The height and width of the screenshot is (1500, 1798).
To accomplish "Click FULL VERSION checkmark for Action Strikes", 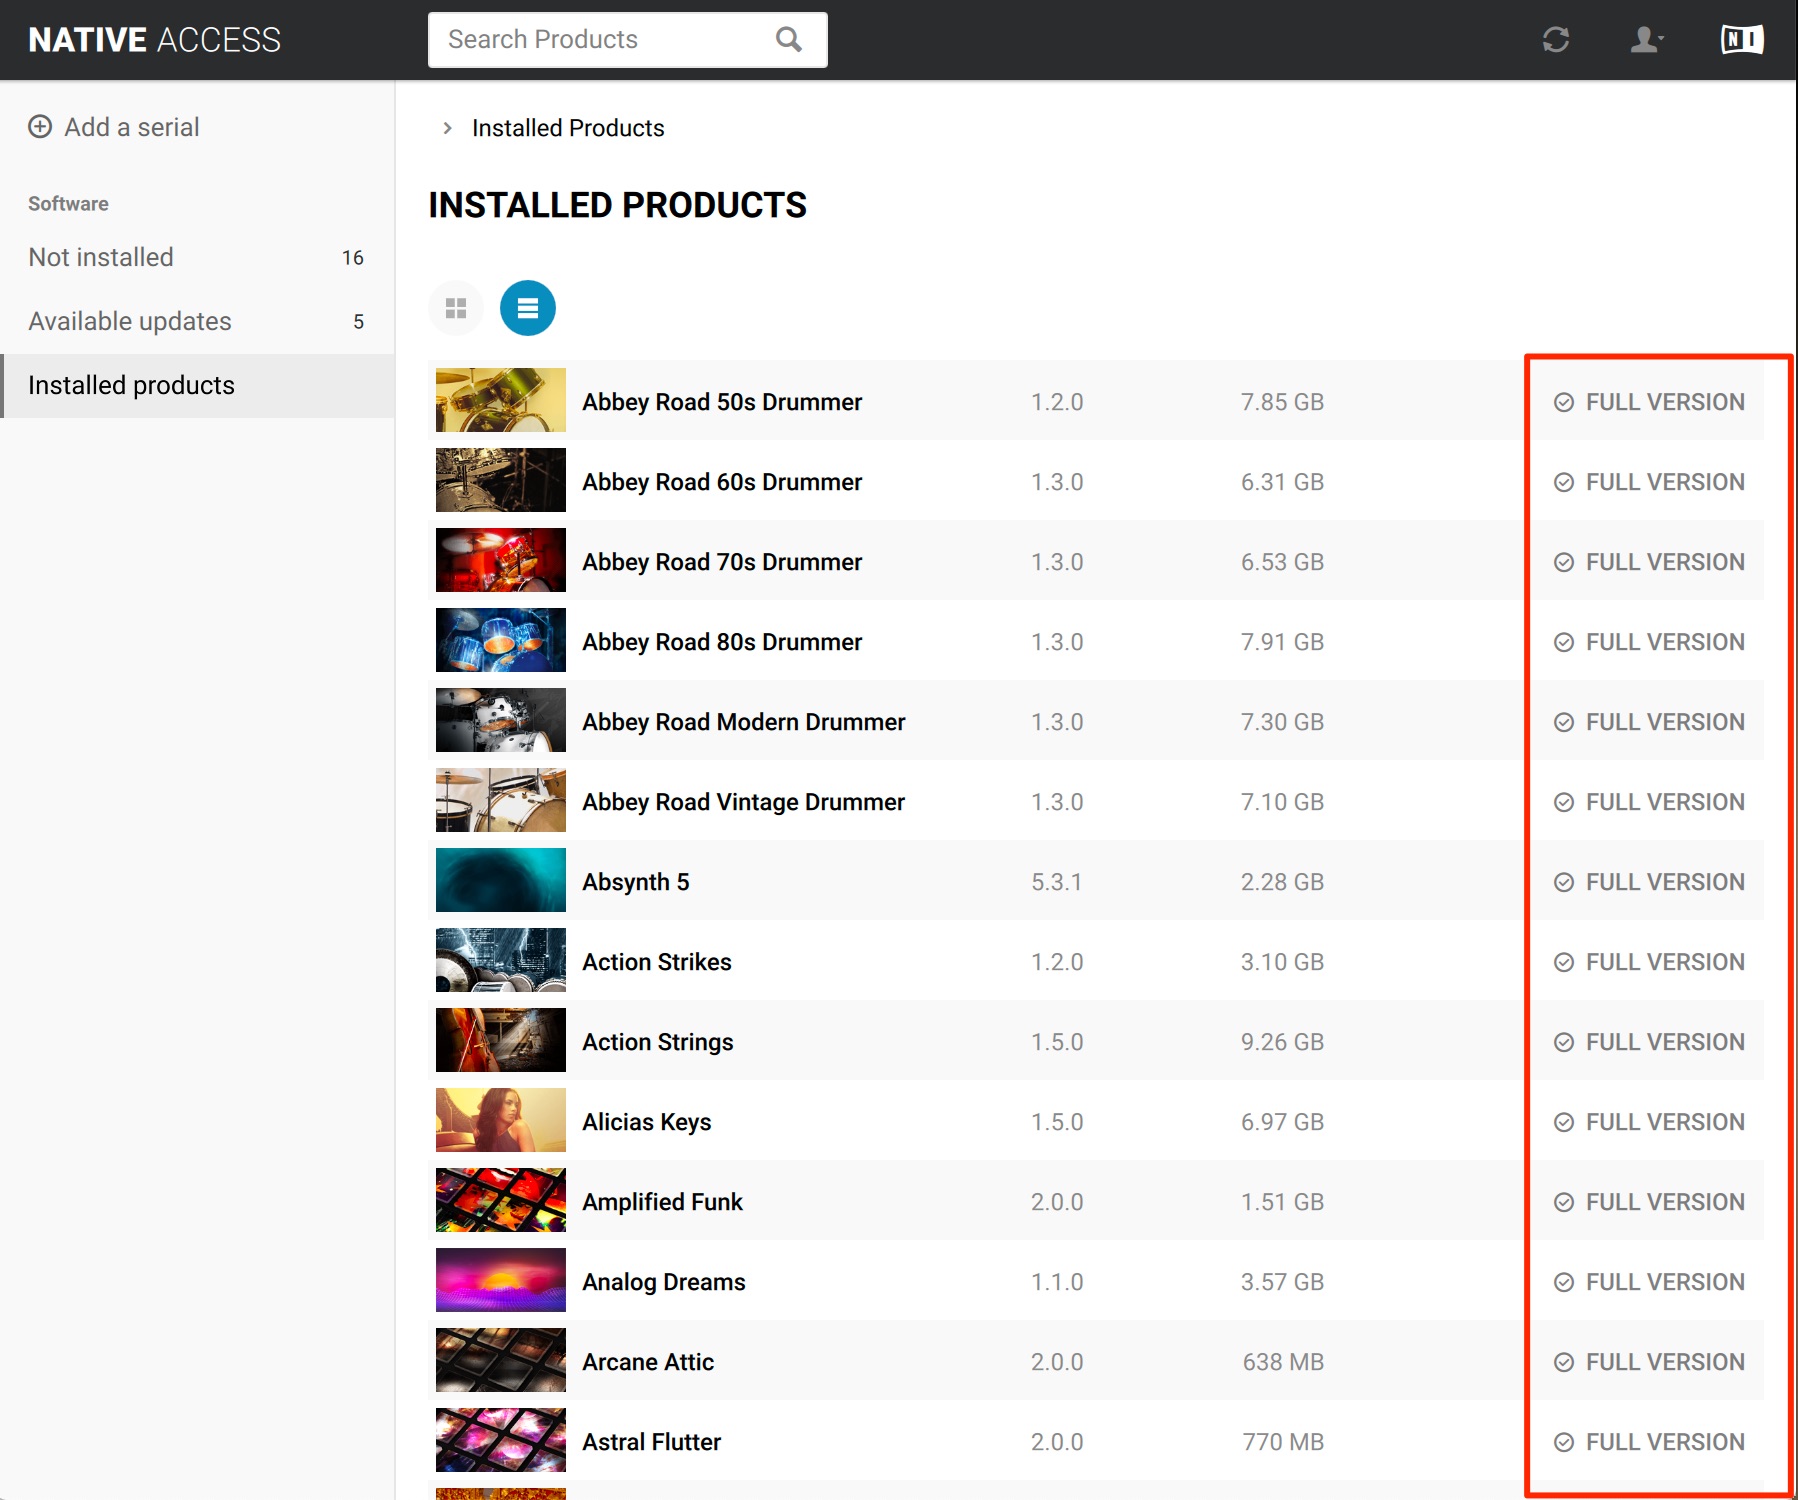I will coord(1564,962).
